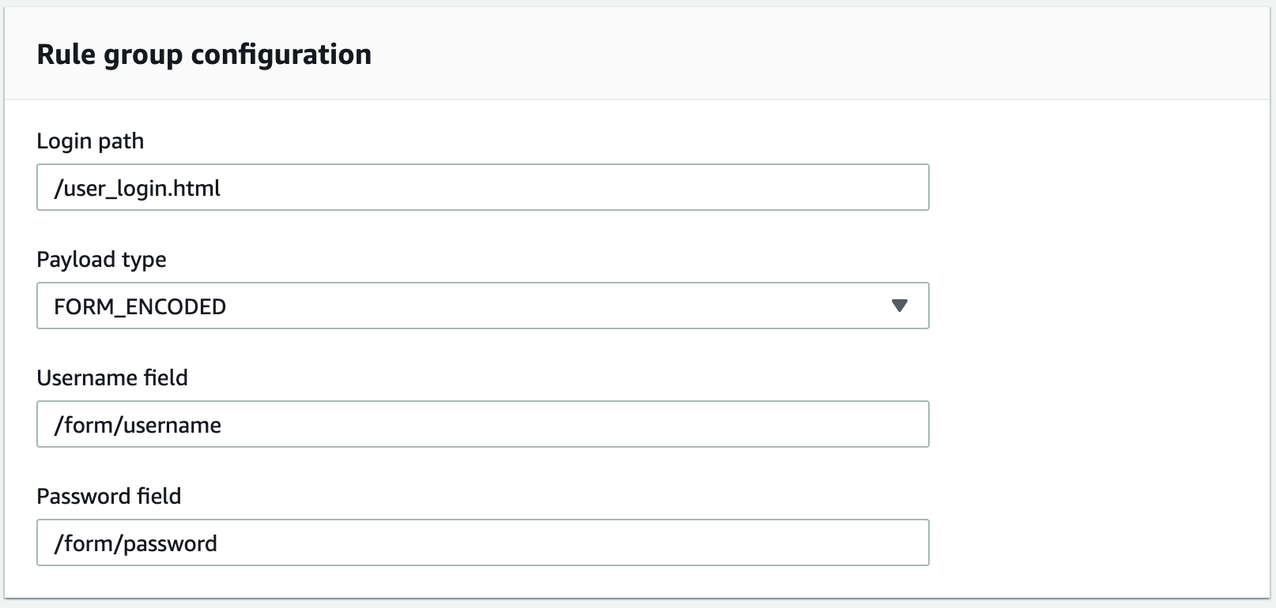
Task: Click the /user_login.html text
Action: (137, 188)
